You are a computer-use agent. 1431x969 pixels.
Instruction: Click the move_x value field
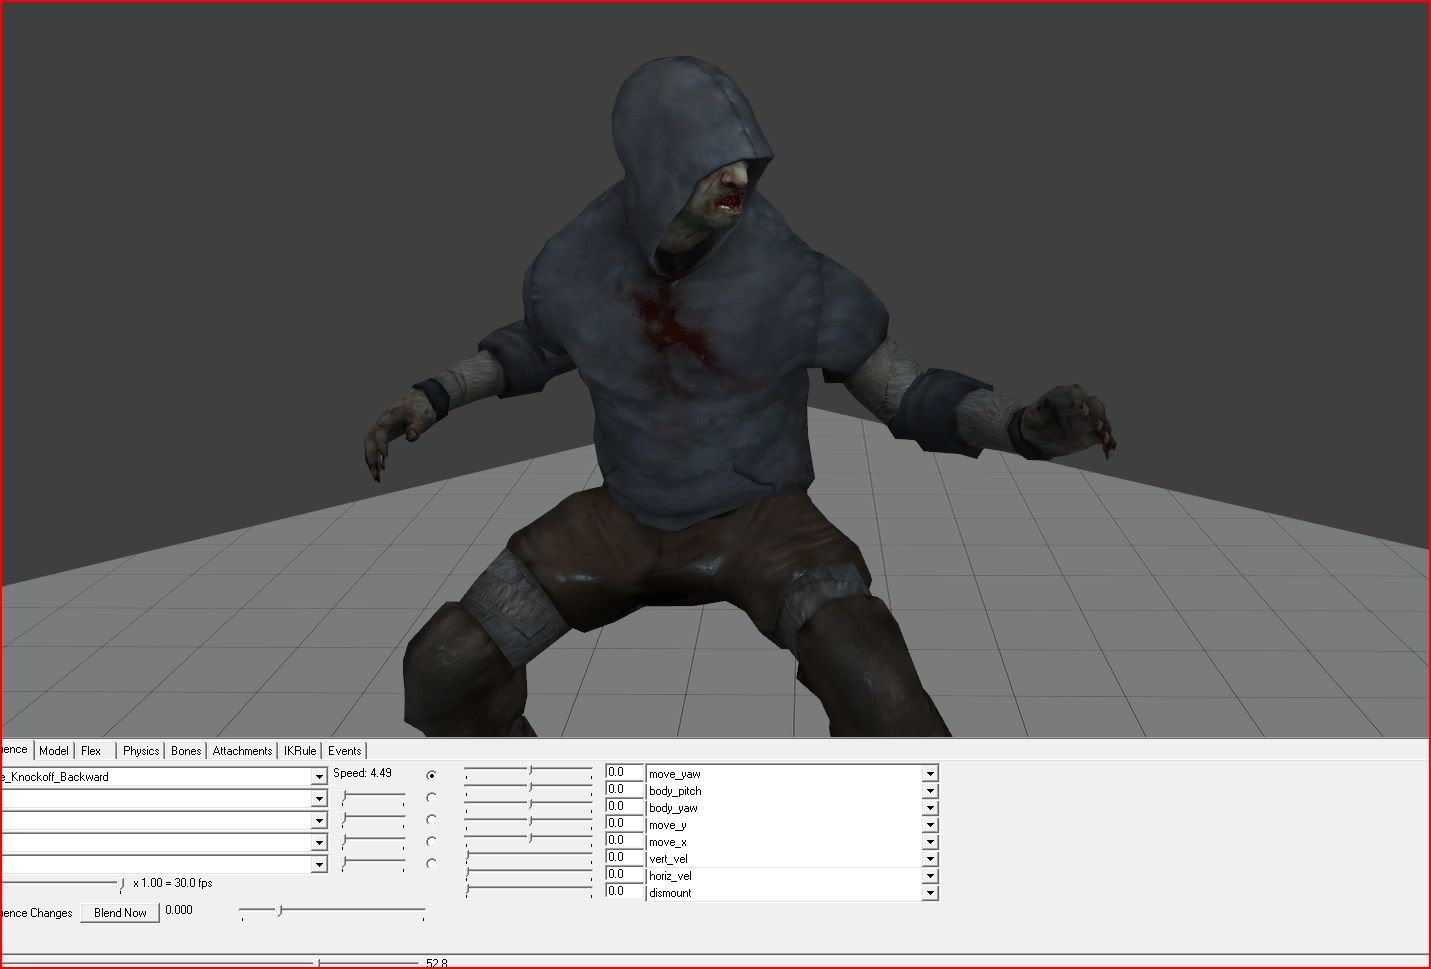(x=624, y=841)
